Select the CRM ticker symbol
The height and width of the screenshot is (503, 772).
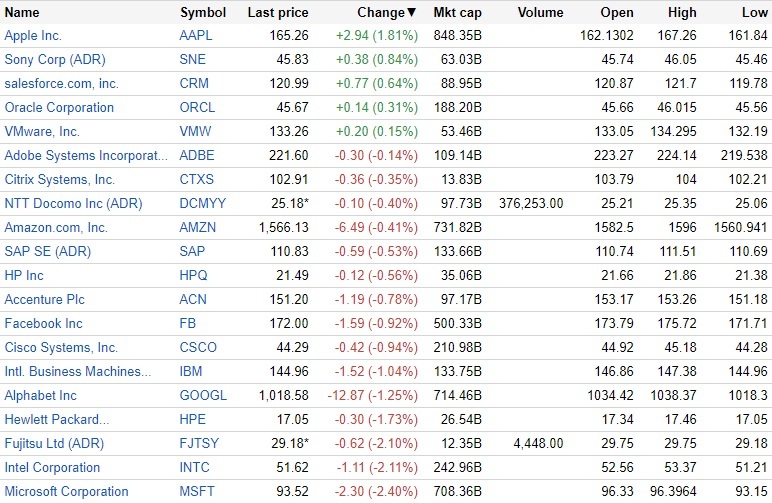194,83
